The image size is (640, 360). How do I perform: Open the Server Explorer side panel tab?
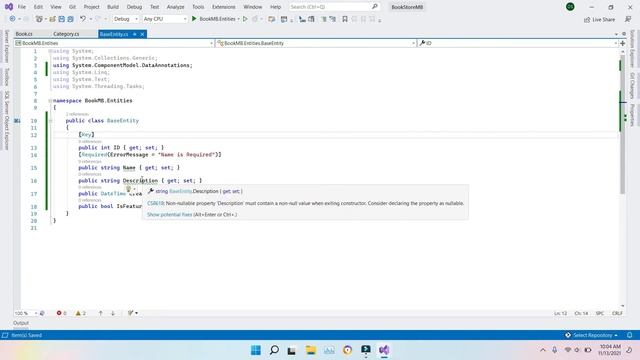click(6, 46)
